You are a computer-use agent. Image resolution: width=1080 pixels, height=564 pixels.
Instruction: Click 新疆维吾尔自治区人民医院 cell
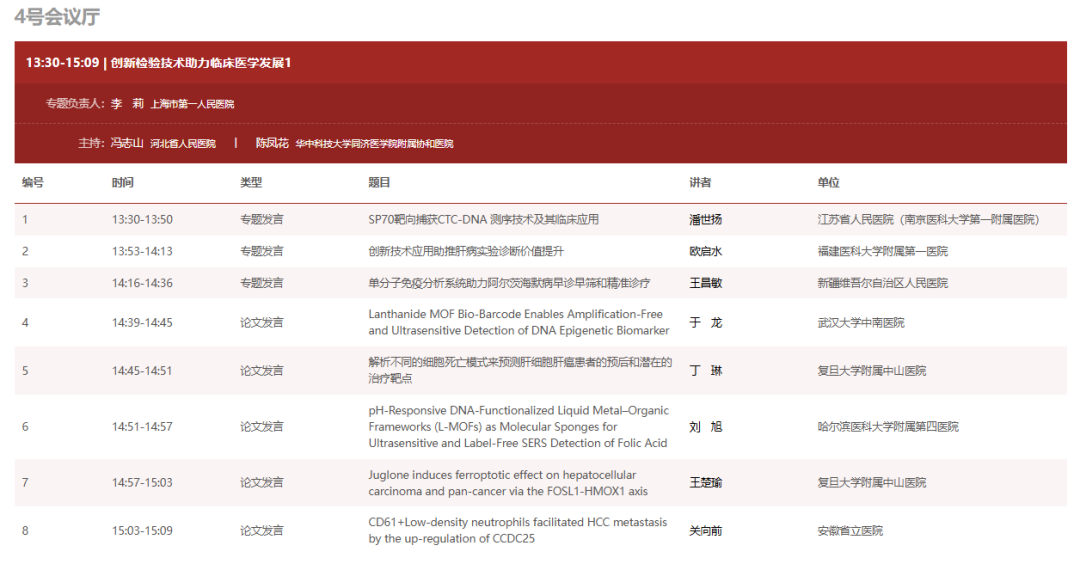883,283
